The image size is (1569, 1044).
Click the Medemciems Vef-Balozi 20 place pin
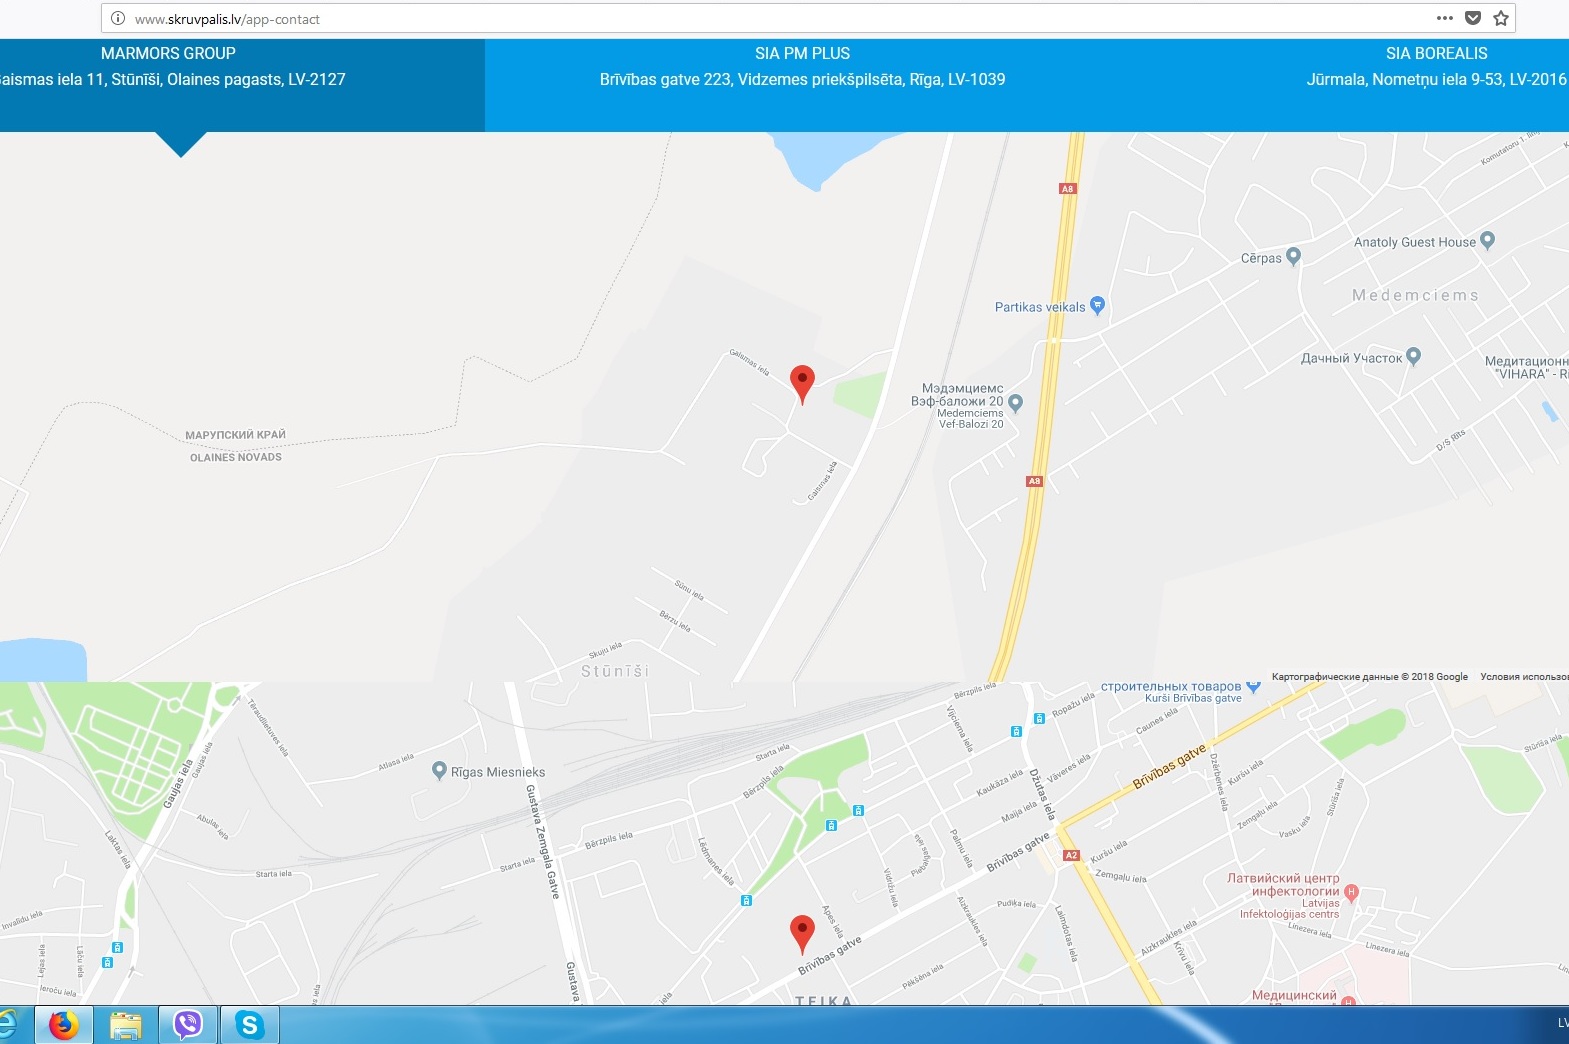point(1016,403)
